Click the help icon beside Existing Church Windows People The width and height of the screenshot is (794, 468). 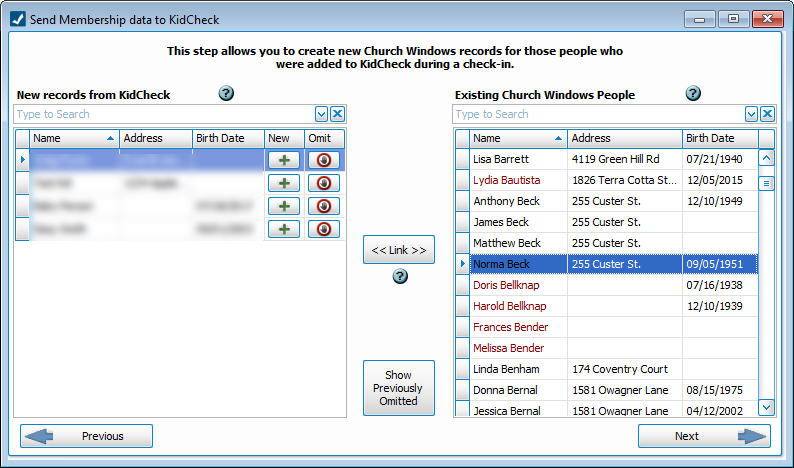tap(693, 94)
